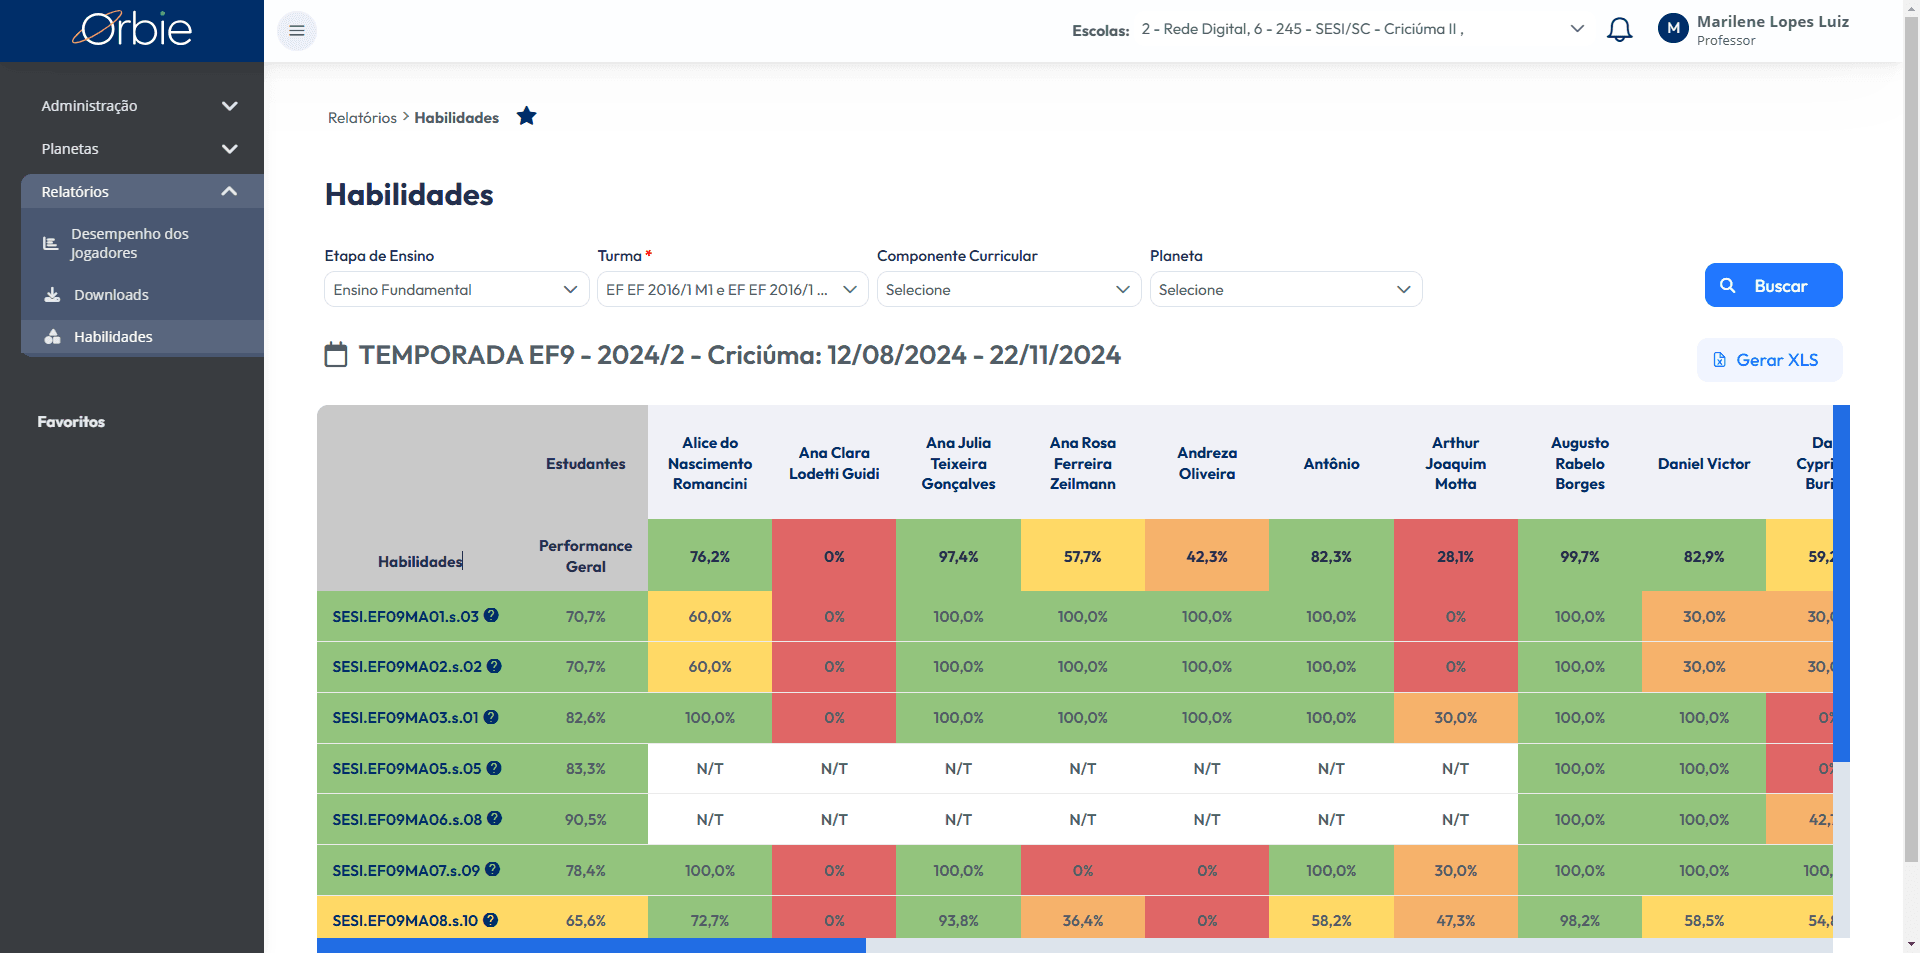Click the help icon beside SESI.EF09MA01.s.03

pyautogui.click(x=491, y=616)
